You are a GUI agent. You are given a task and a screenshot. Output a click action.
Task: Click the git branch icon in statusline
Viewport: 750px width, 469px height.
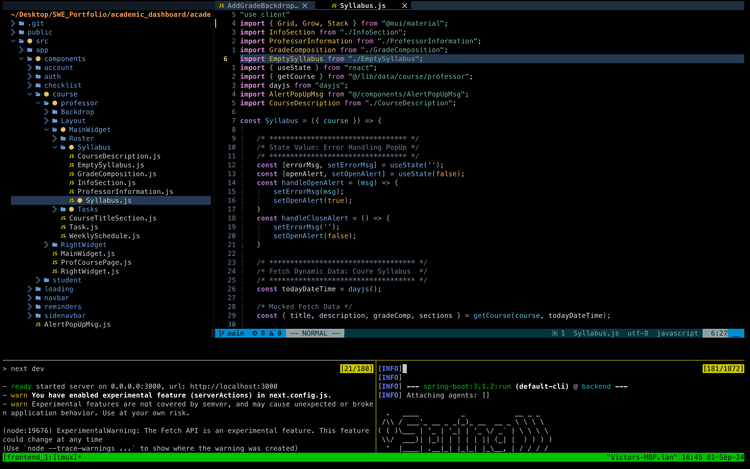point(221,333)
